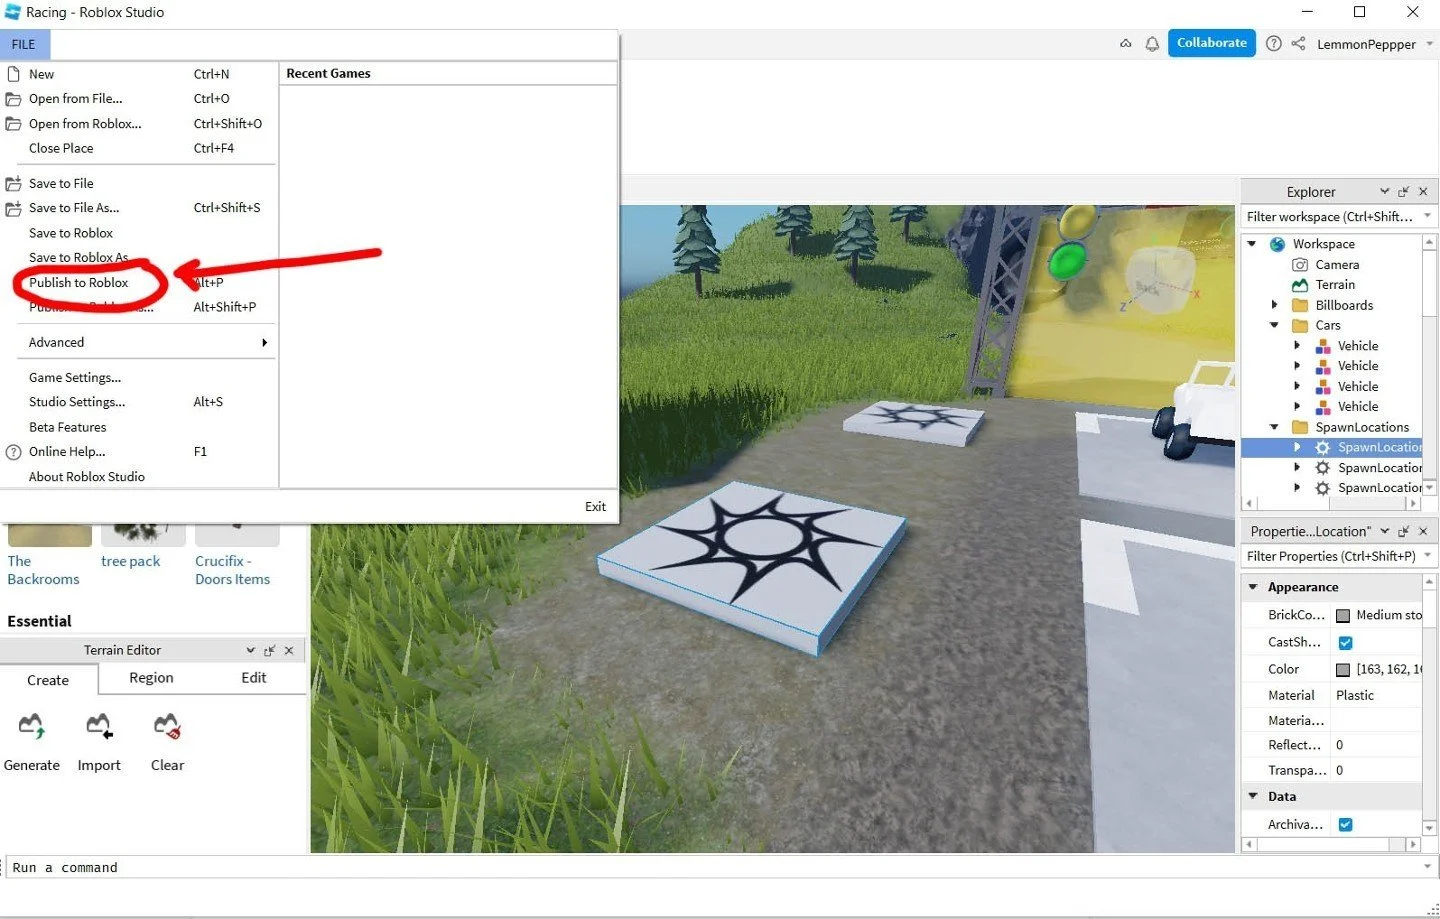Click the Reflectance property value field
Image resolution: width=1440 pixels, height=919 pixels.
[x=1376, y=746]
